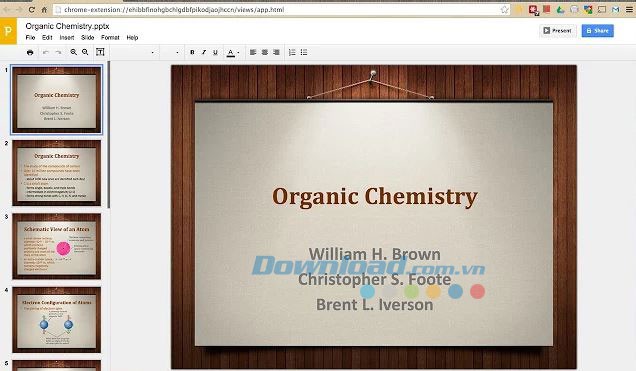This screenshot has height=371, width=636.
Task: Open the text color picker
Action: coord(232,53)
